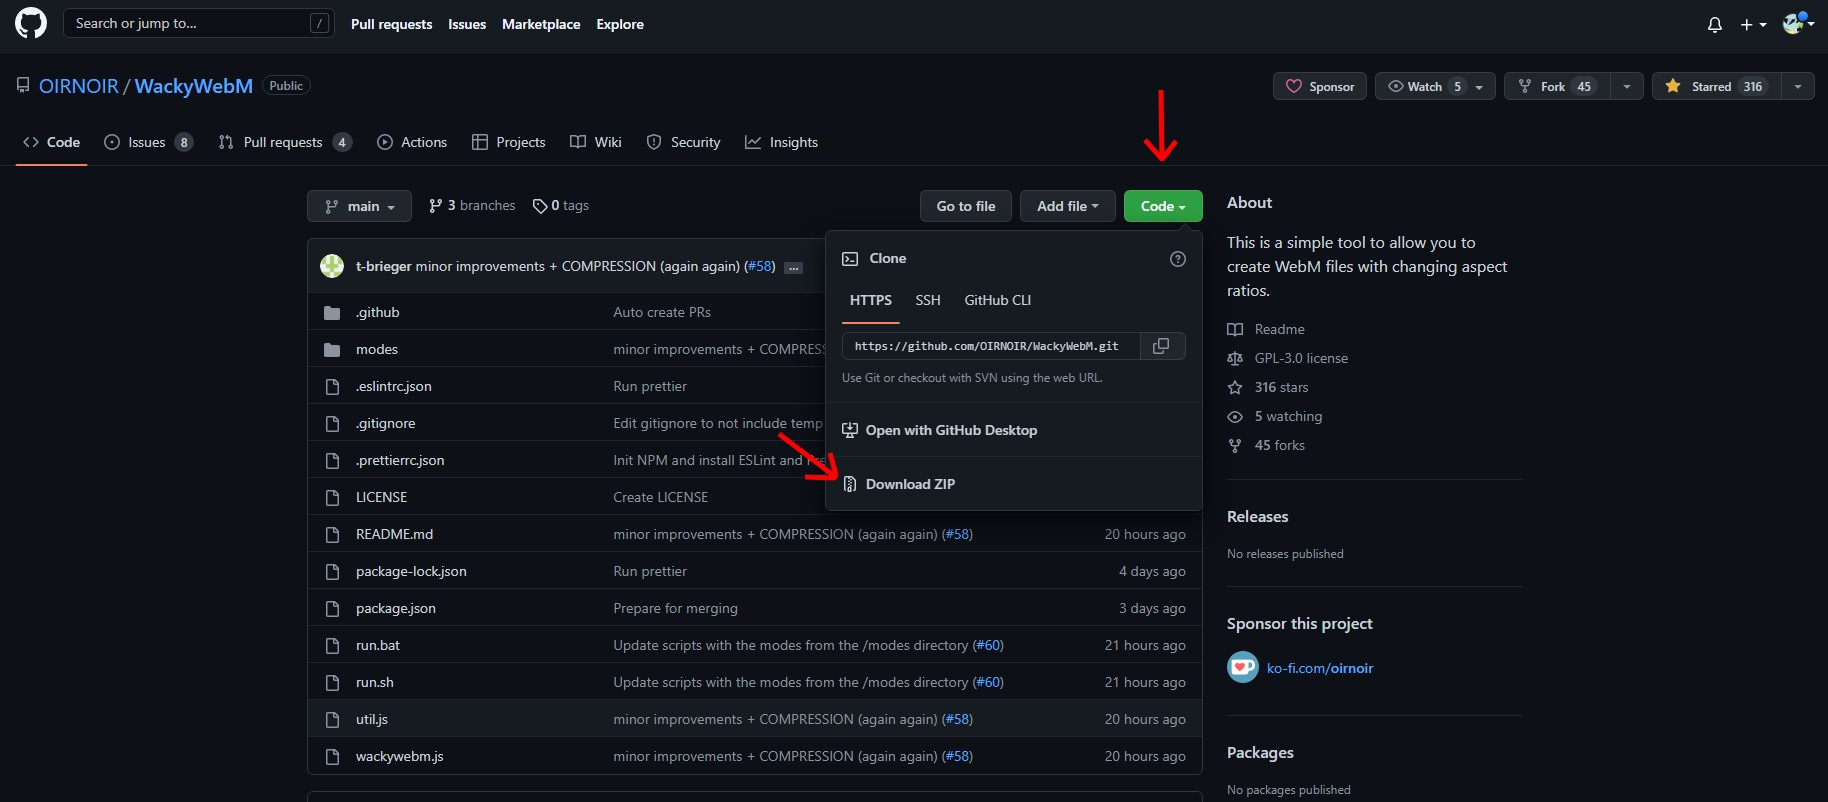Select the HTTPS clone tab
This screenshot has width=1828, height=802.
point(871,300)
